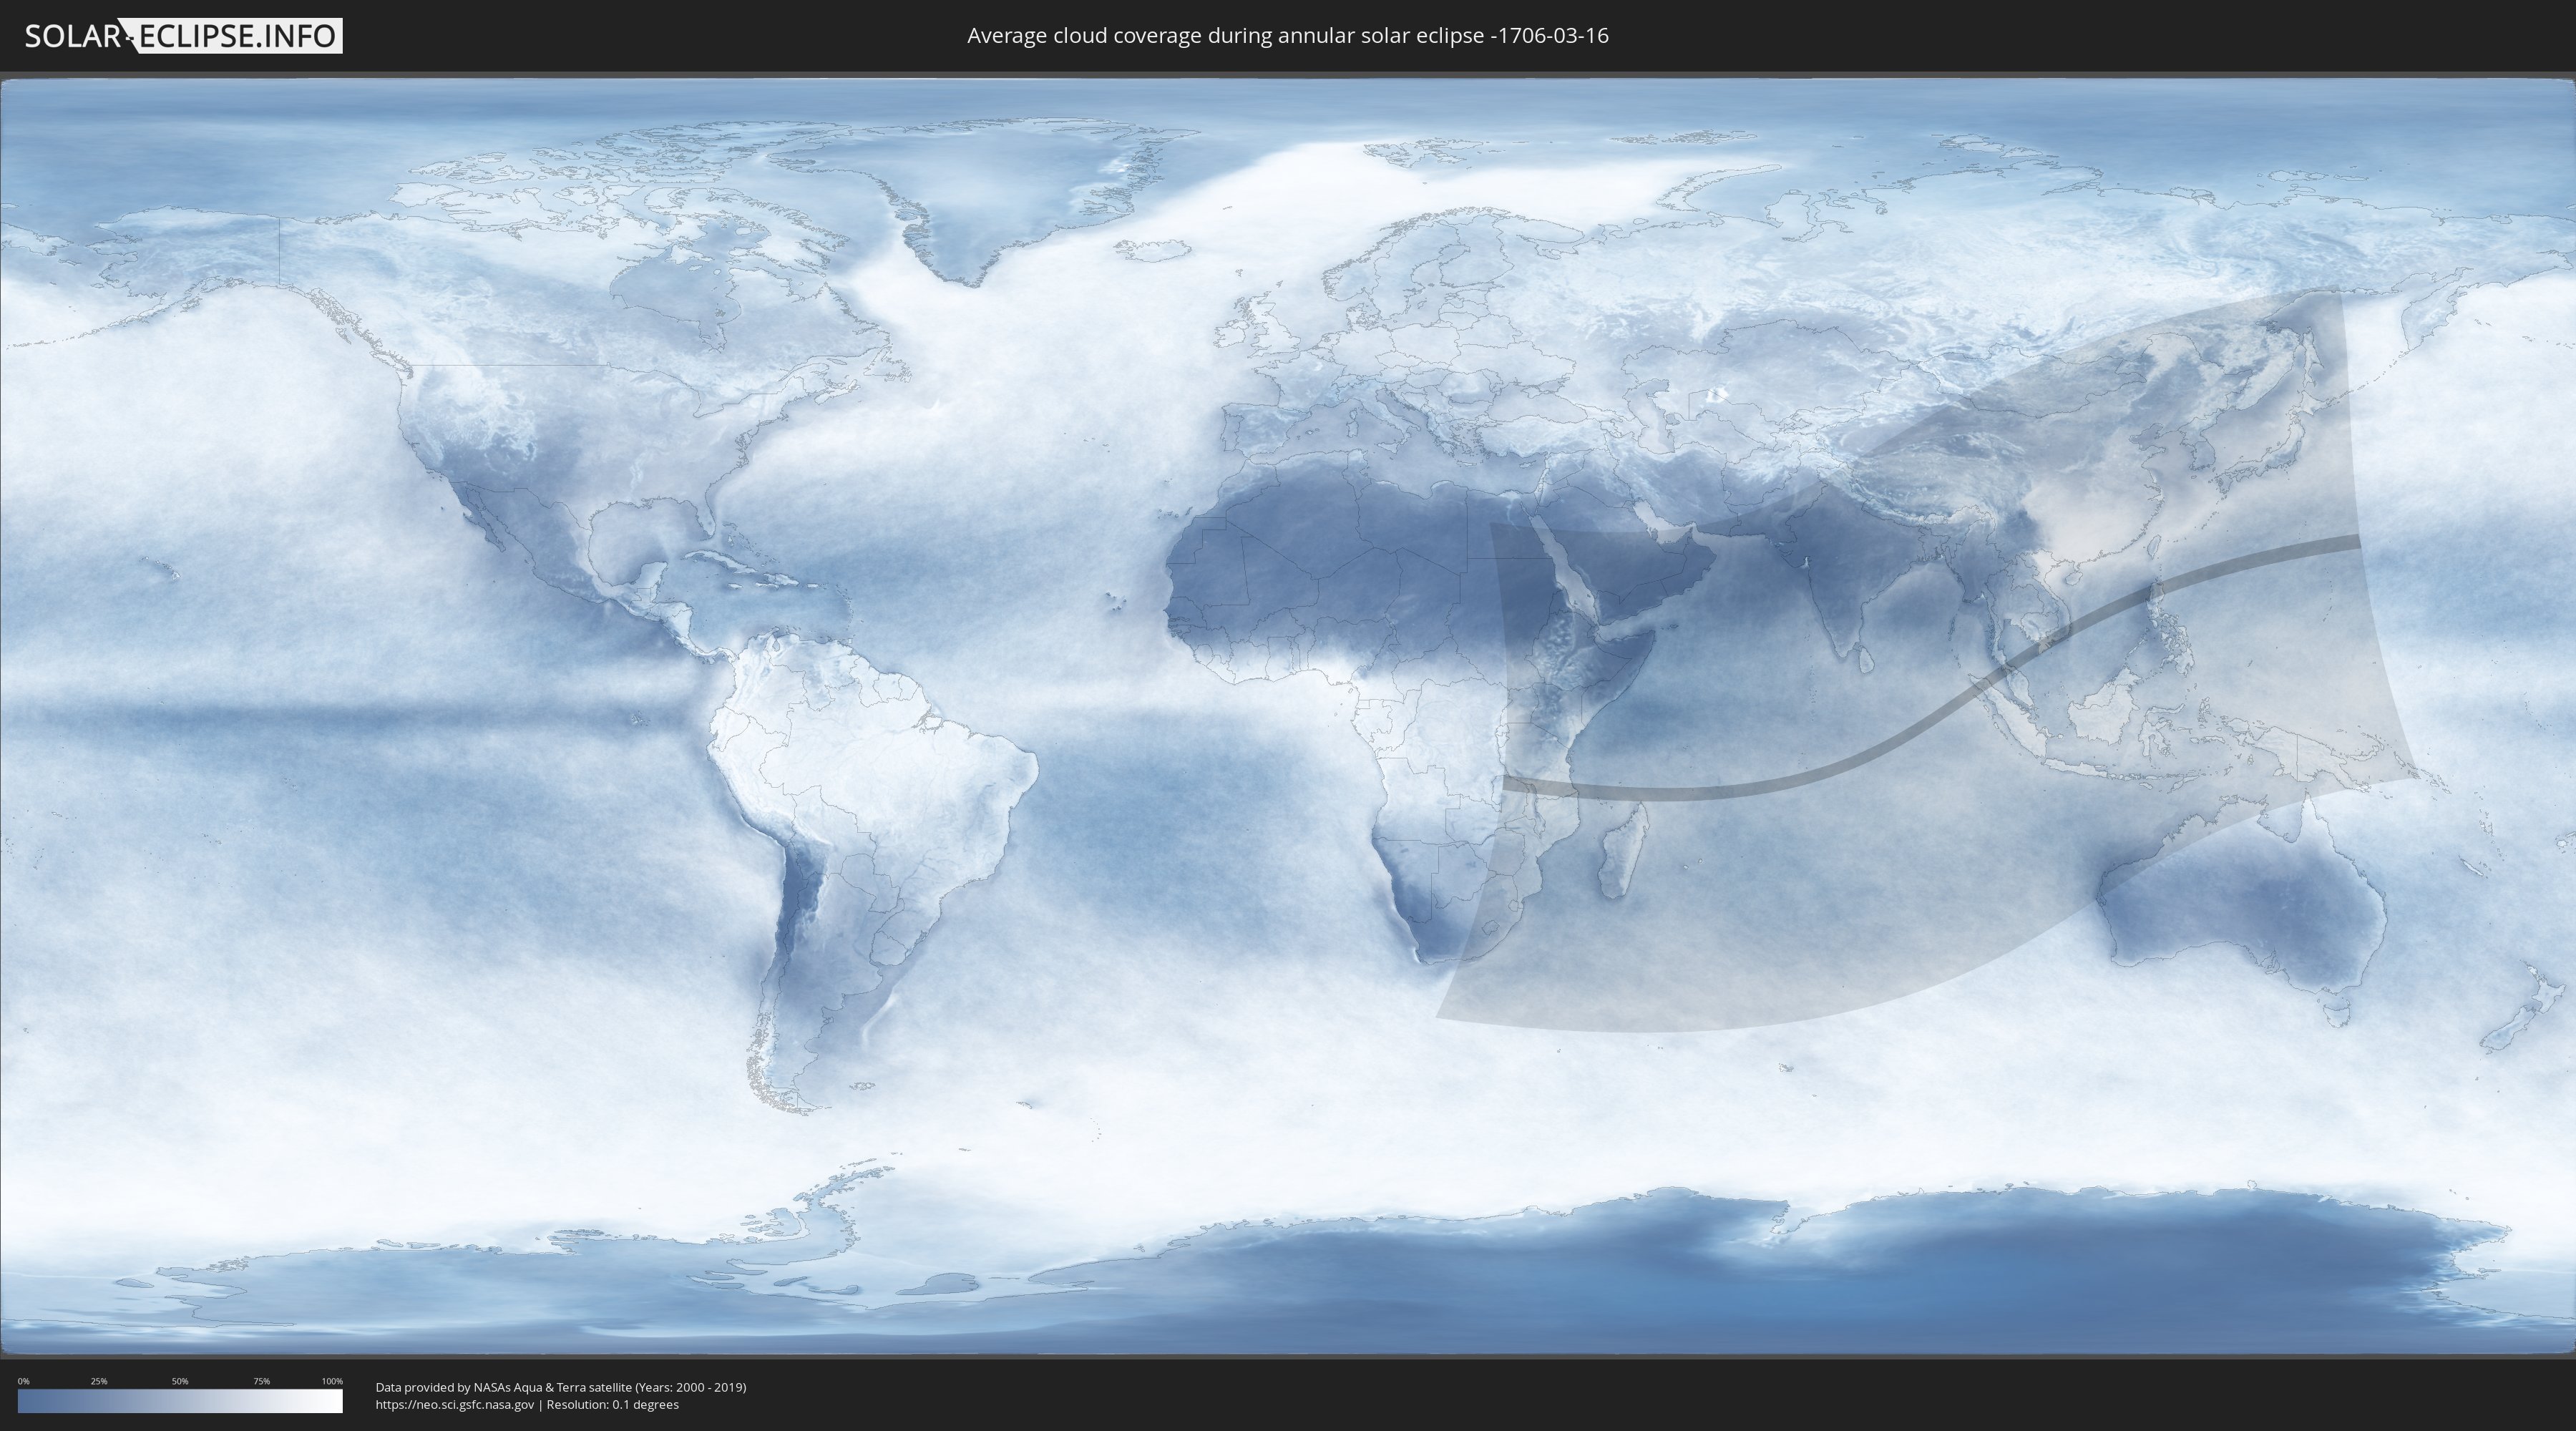
Task: Click the SOLAR-ECLIPSE.INFO logo
Action: [x=183, y=36]
